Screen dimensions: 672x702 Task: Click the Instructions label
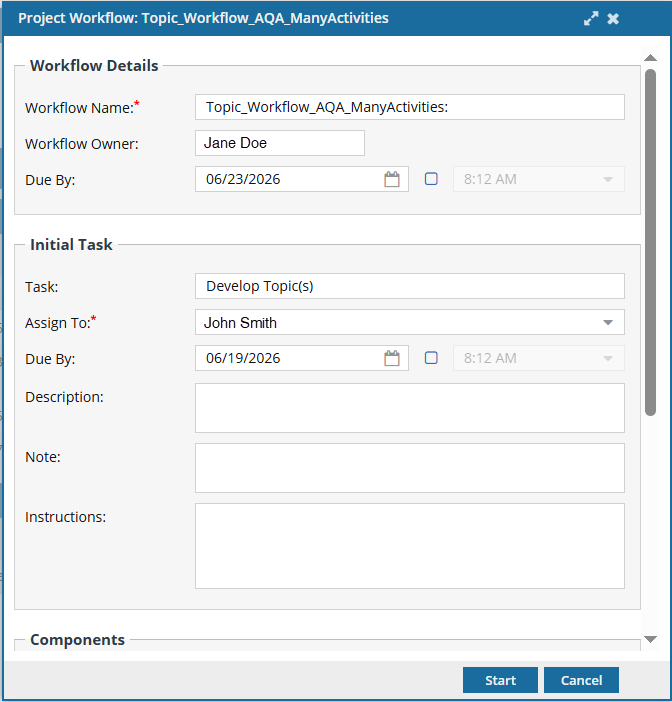[65, 517]
